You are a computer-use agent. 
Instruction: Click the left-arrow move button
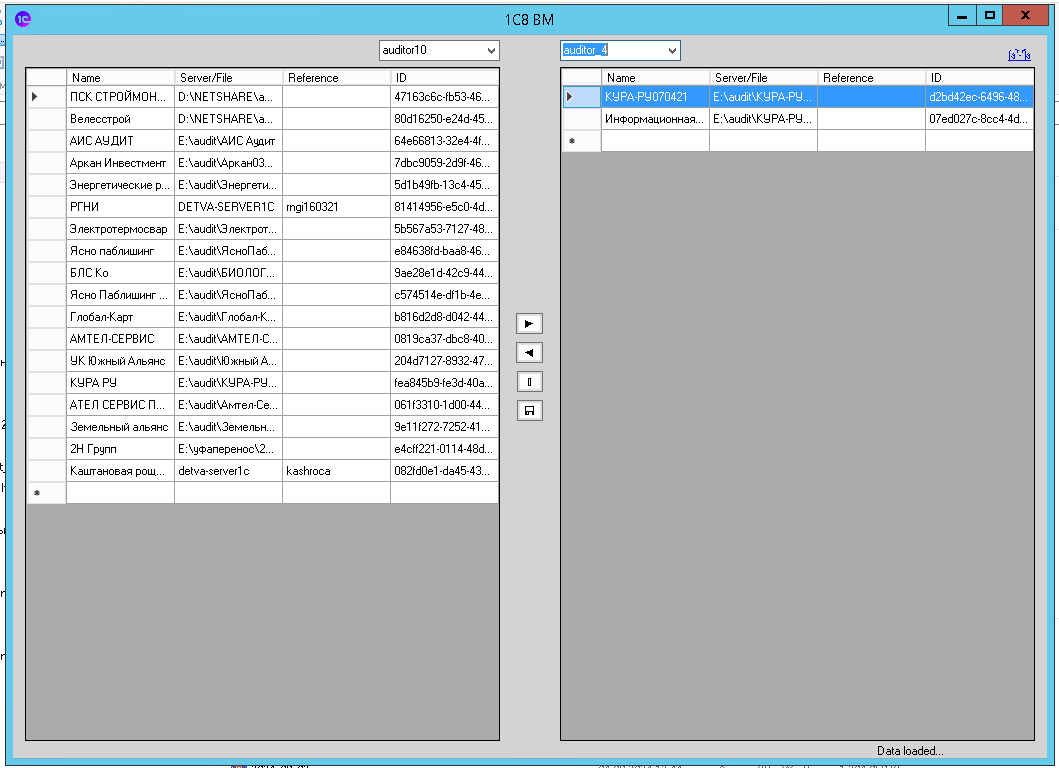[529, 352]
